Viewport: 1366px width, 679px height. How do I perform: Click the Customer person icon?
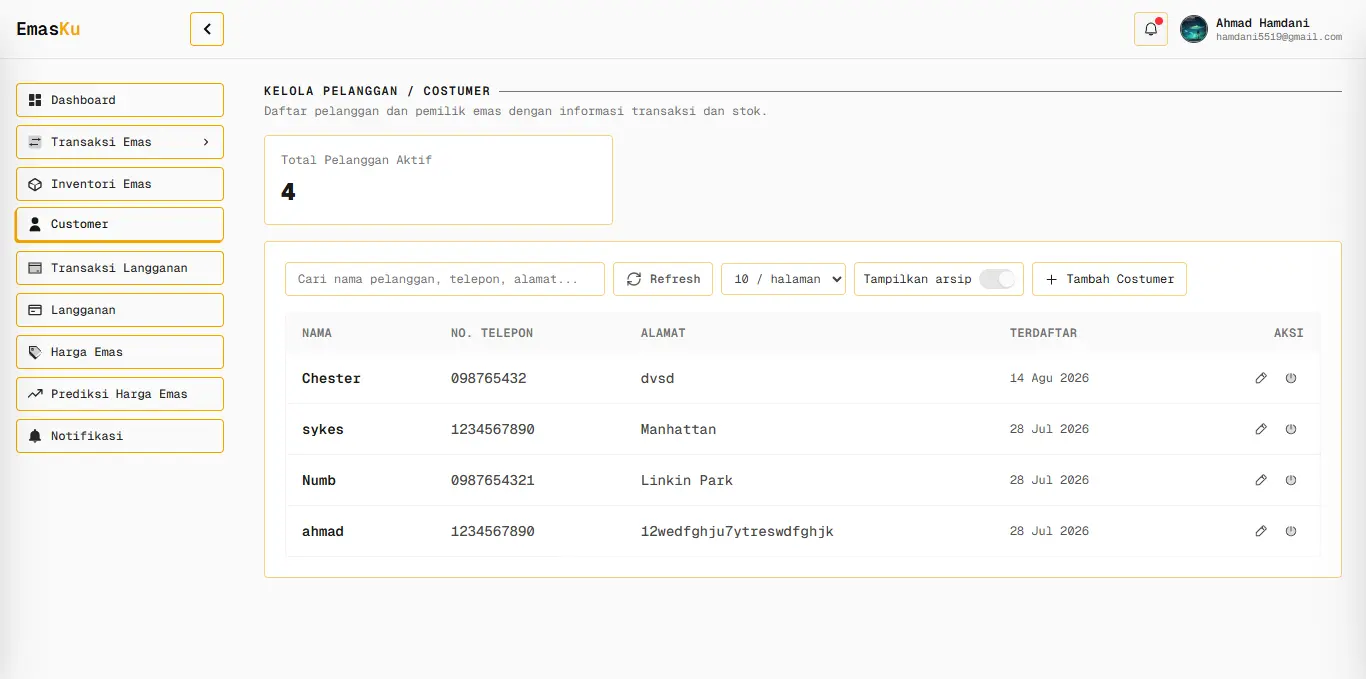[35, 224]
